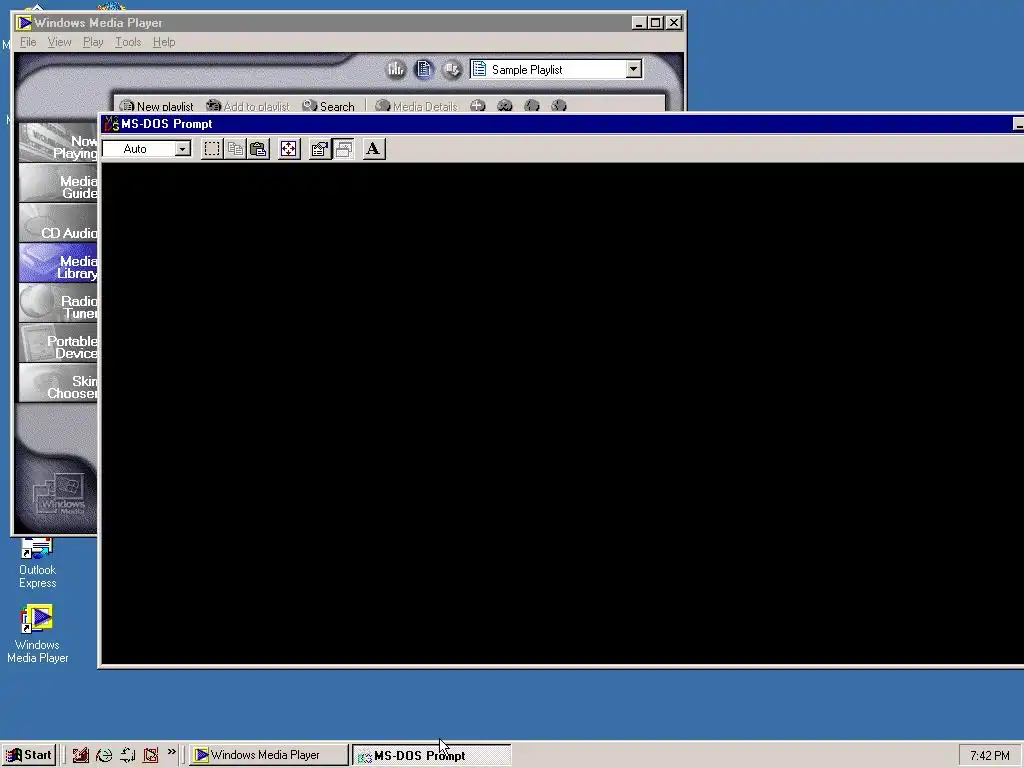Open the Auto font size dropdown
Viewport: 1024px width, 768px height.
tap(183, 149)
